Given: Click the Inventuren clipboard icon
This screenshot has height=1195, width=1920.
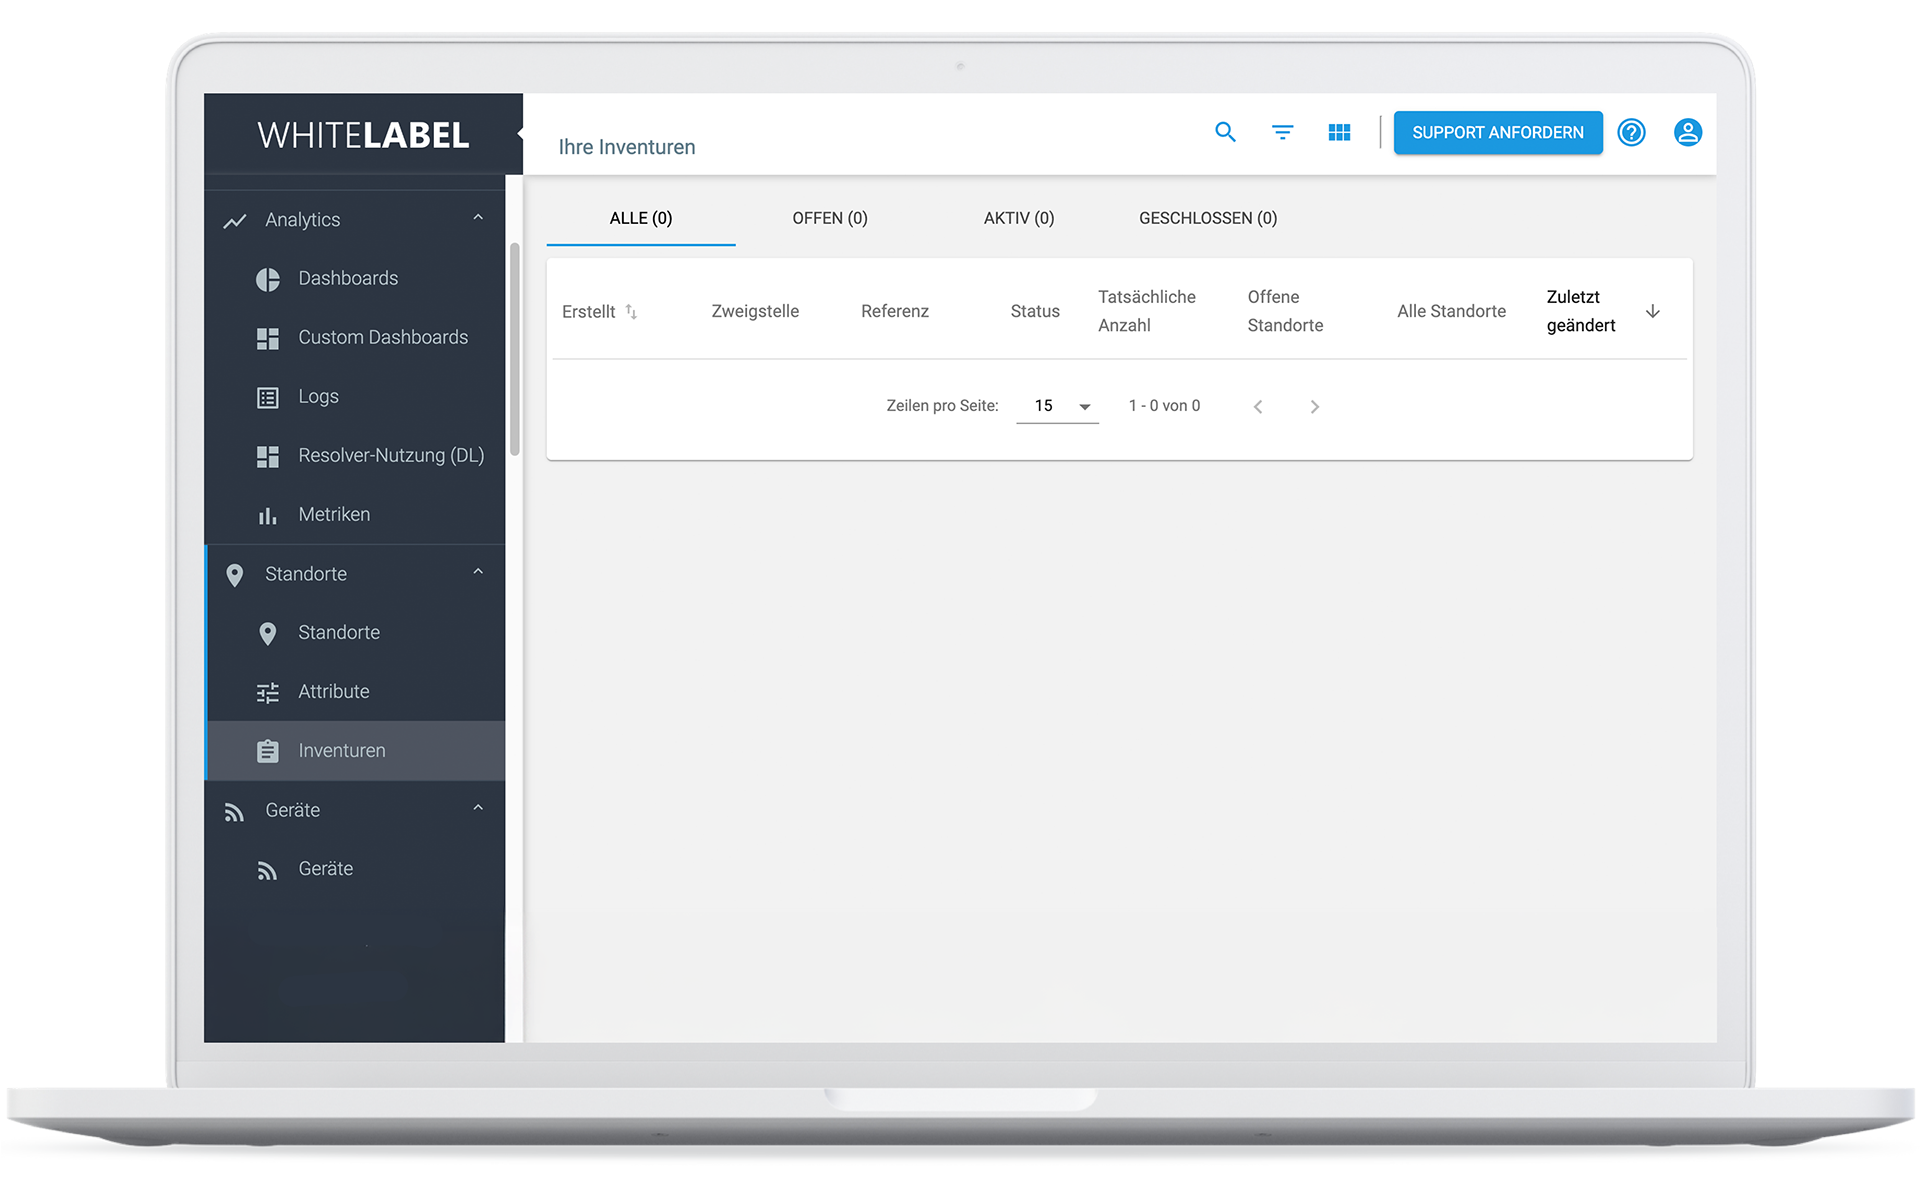Looking at the screenshot, I should (x=267, y=751).
